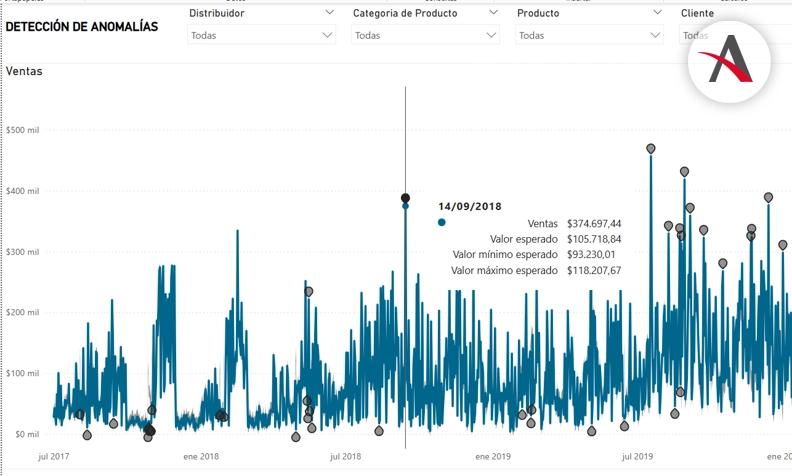This screenshot has width=792, height=476.
Task: Click the blue series dot in the tooltip
Action: pos(441,222)
